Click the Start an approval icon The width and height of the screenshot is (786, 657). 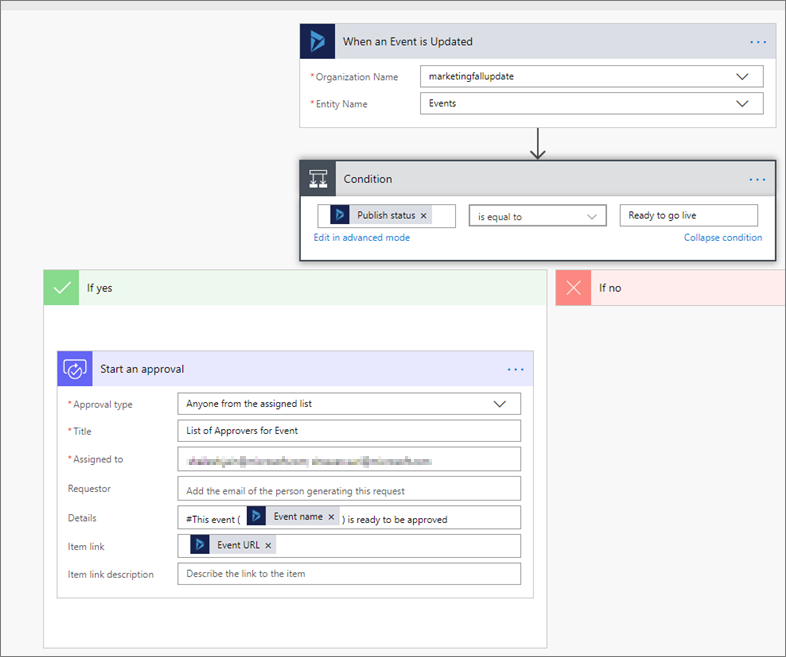[x=75, y=369]
